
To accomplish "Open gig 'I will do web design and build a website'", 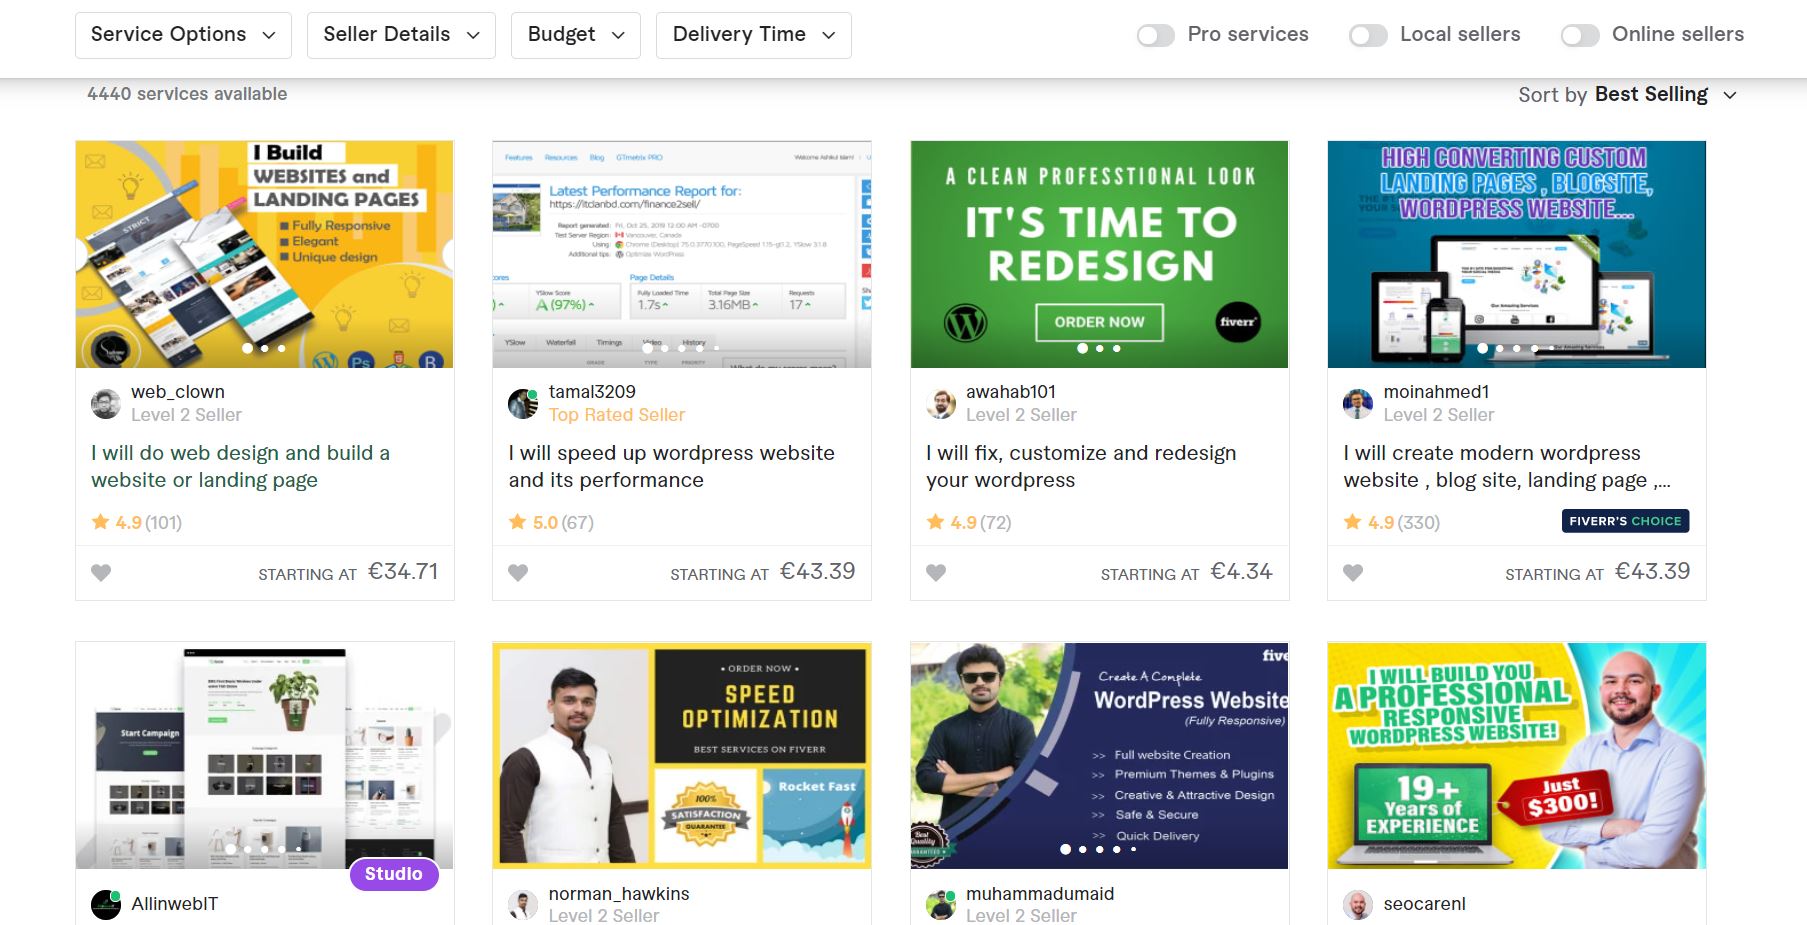I will pyautogui.click(x=240, y=466).
